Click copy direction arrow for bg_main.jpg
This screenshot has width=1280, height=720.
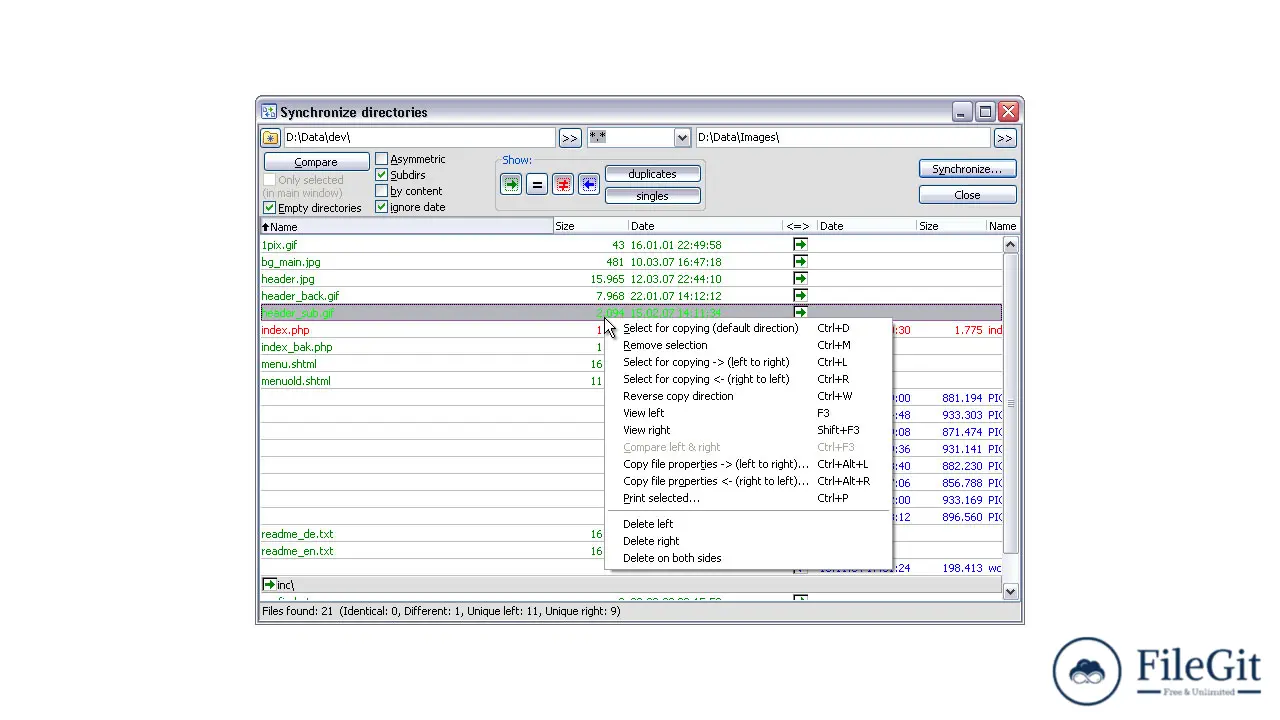click(x=800, y=262)
